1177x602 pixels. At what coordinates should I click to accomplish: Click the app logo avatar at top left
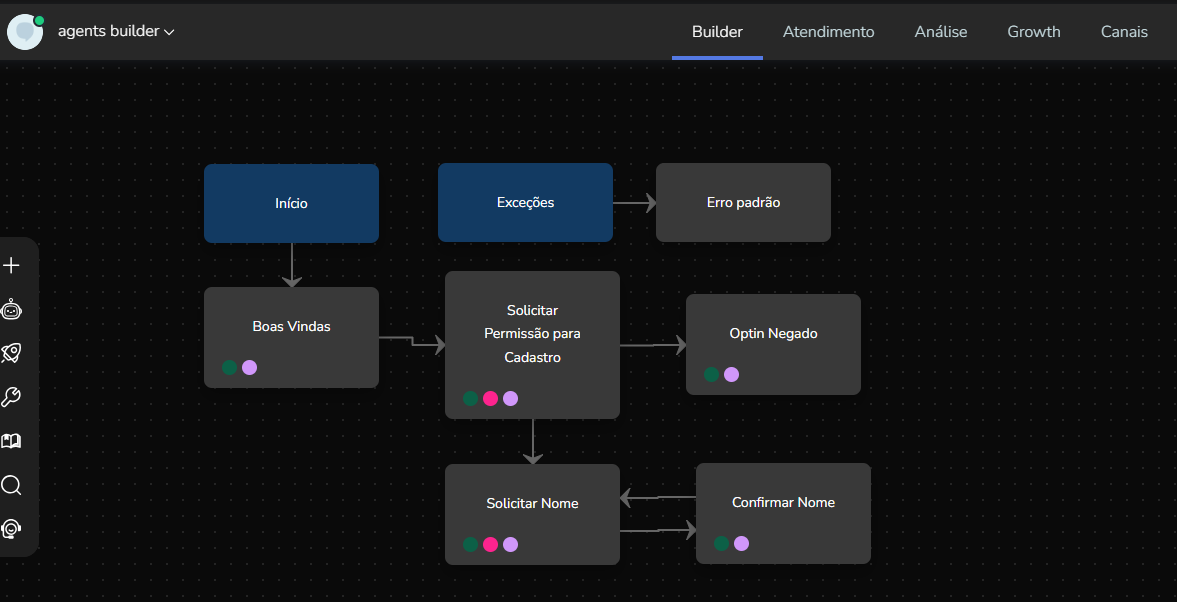(25, 32)
